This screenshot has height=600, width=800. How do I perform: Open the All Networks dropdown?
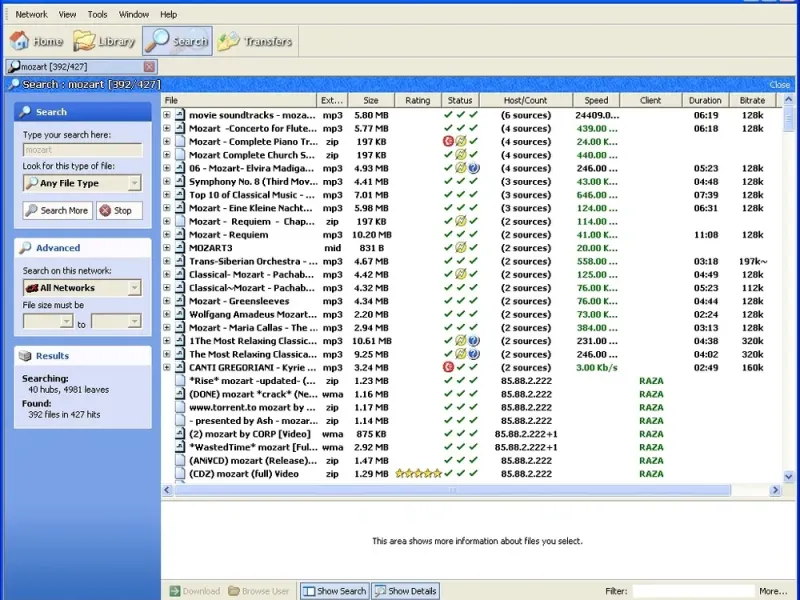(82, 288)
